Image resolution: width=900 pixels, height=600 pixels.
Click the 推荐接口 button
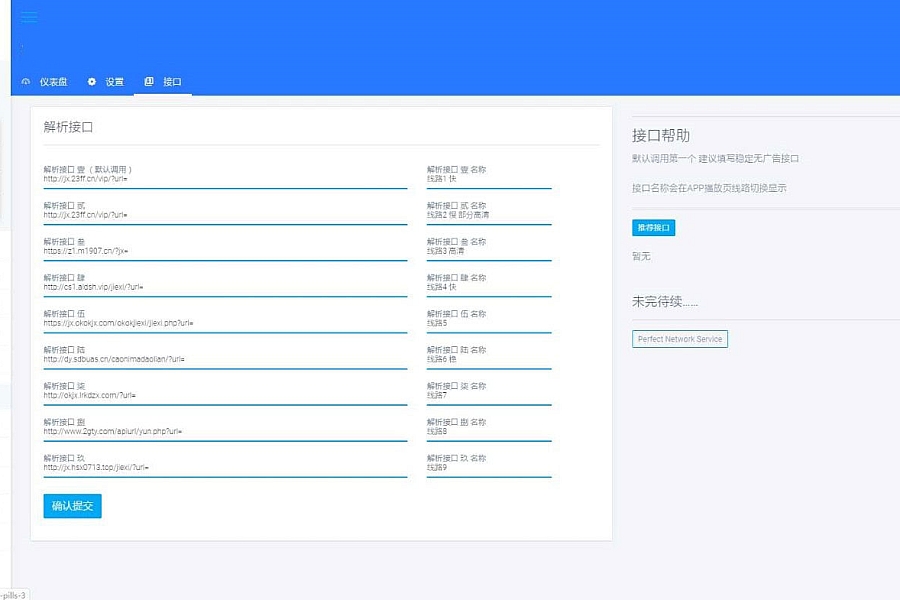[654, 228]
